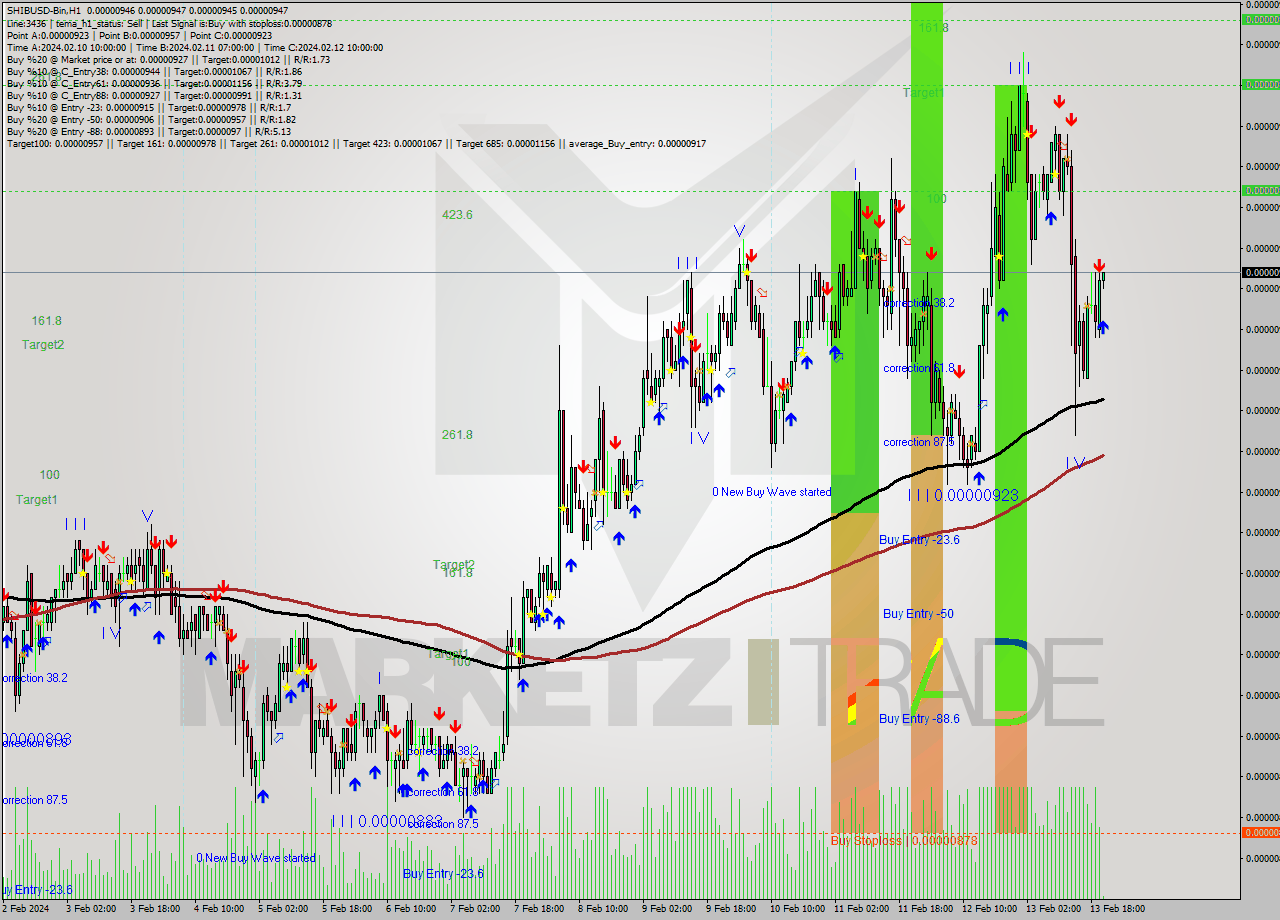Image resolution: width=1280 pixels, height=920 pixels.
Task: Click '5 Feb 02:00' on the time axis
Action: [283, 909]
